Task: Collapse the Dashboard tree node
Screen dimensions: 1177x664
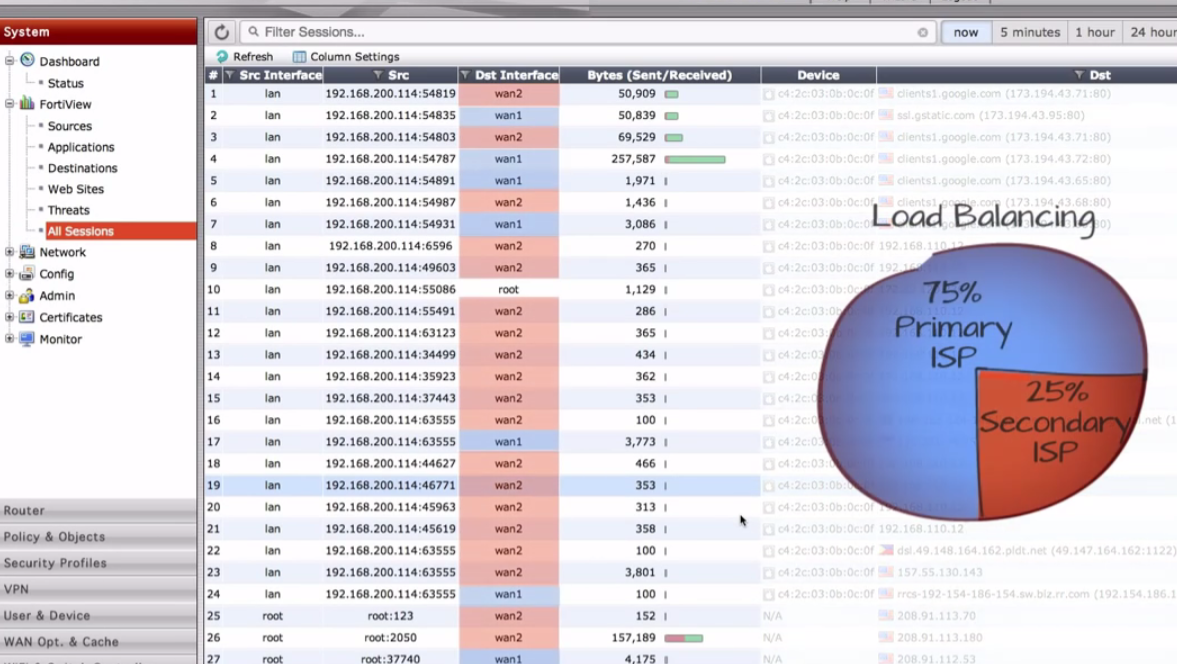Action: click(10, 61)
